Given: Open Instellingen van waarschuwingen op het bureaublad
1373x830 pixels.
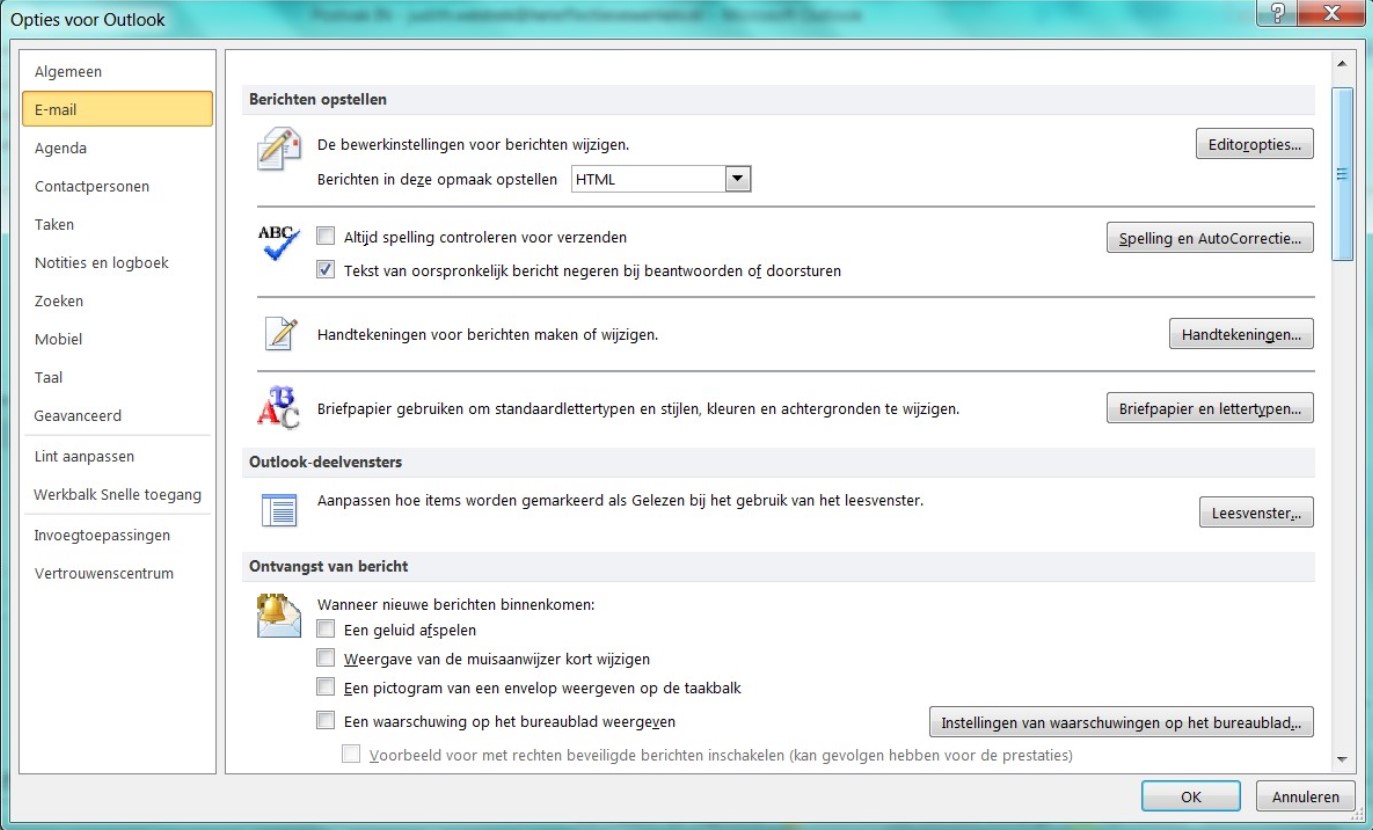Looking at the screenshot, I should pos(1121,721).
